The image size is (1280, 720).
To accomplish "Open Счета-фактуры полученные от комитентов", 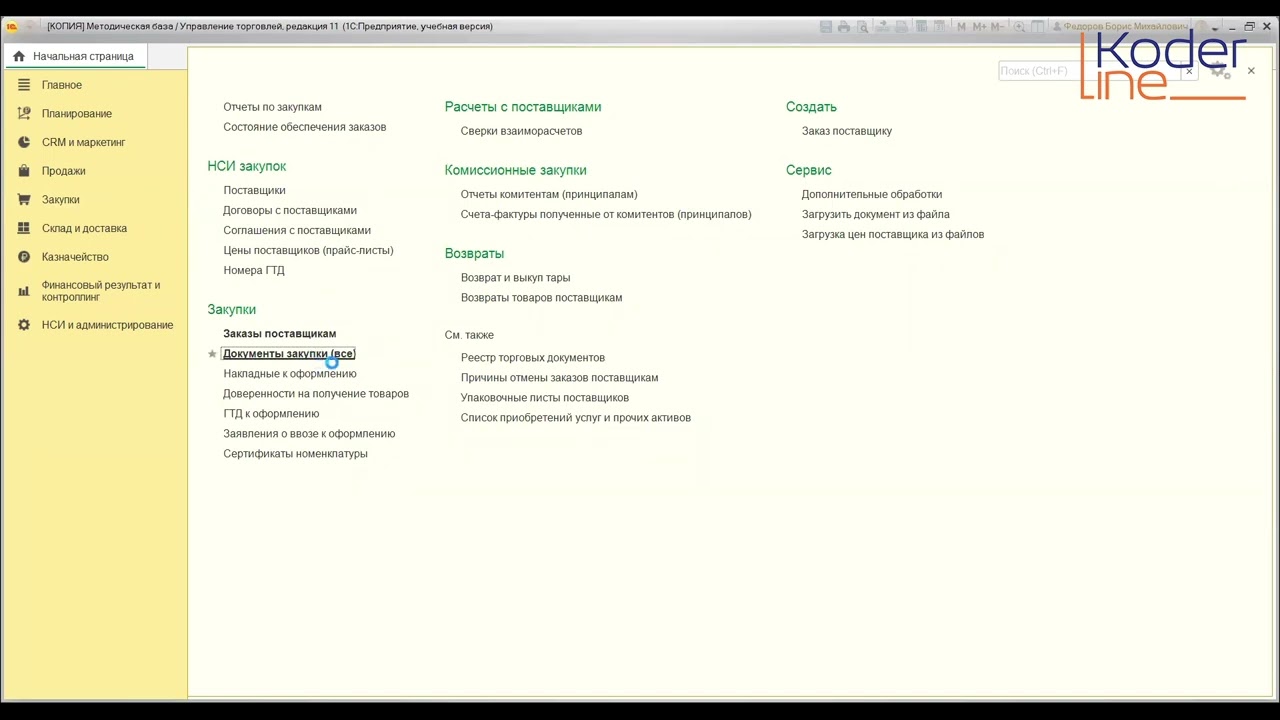I will (x=606, y=214).
